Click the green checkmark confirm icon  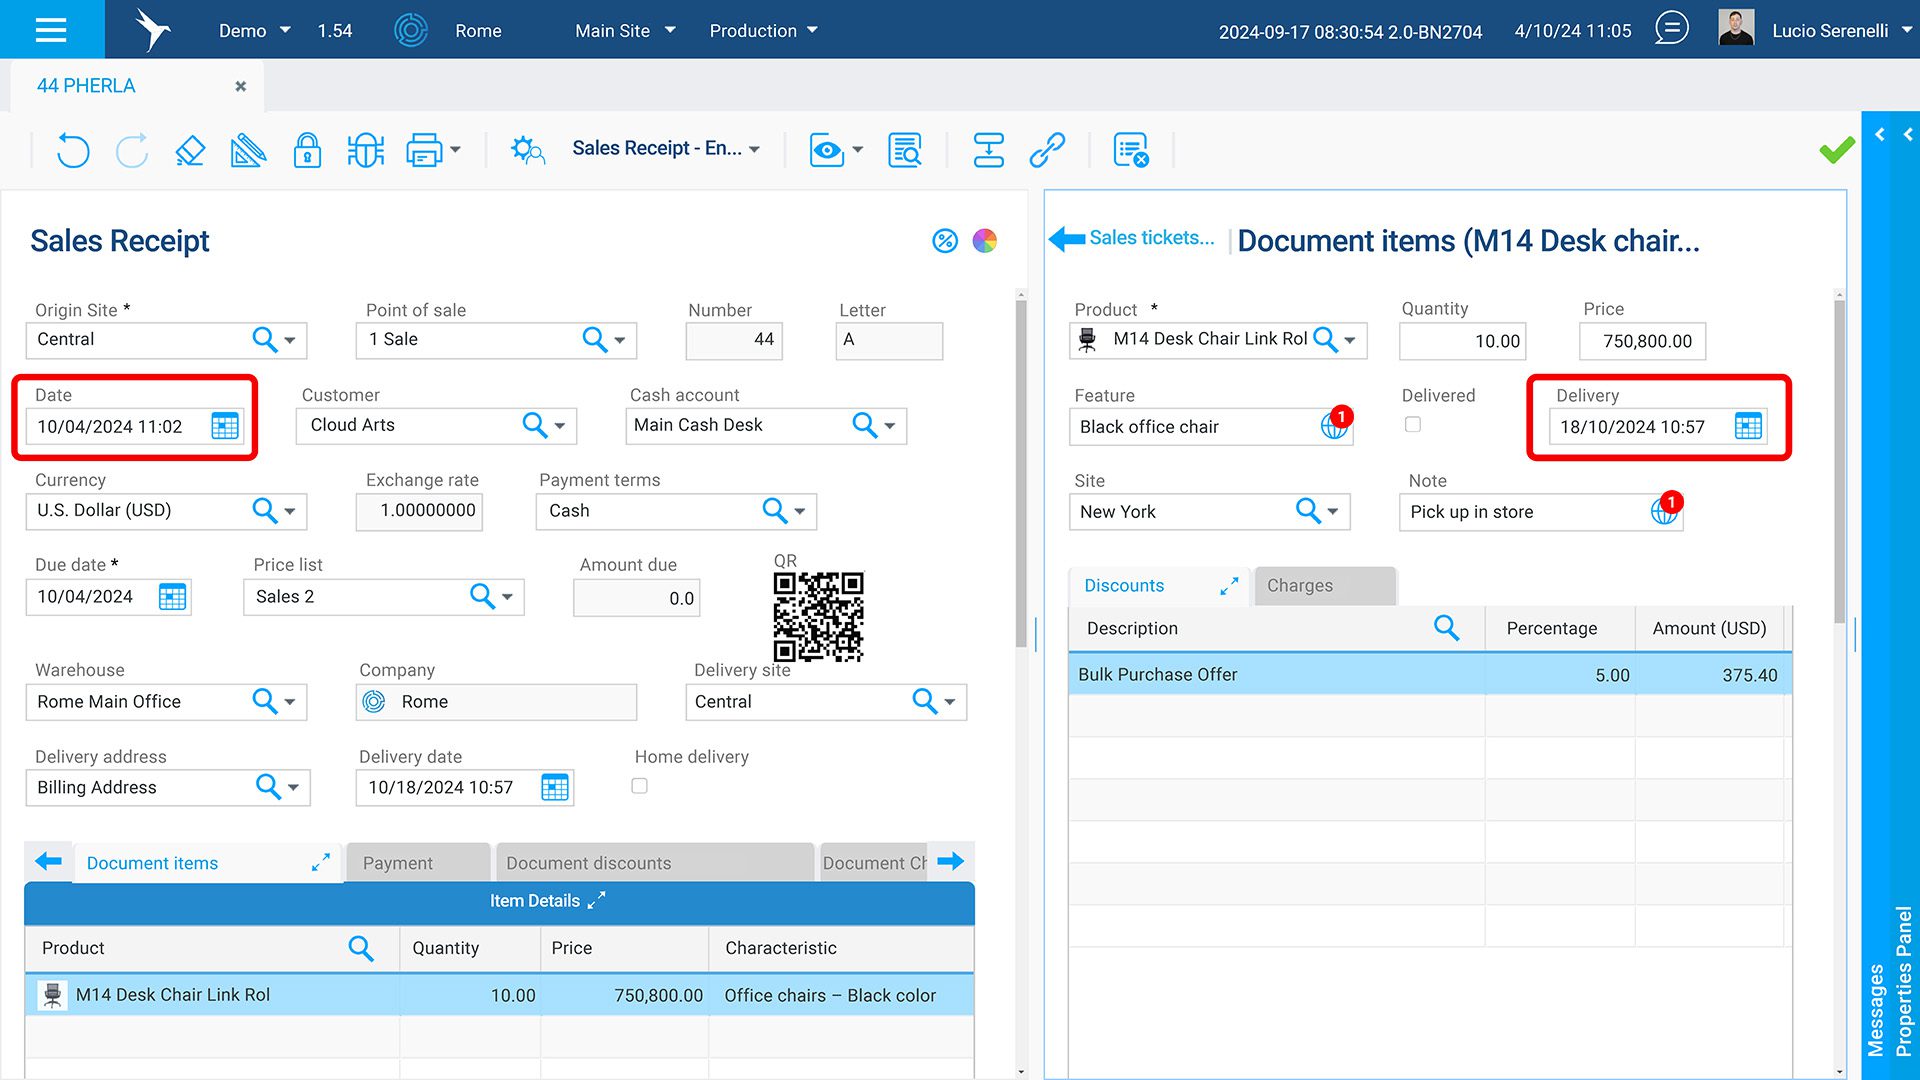pyautogui.click(x=1836, y=151)
